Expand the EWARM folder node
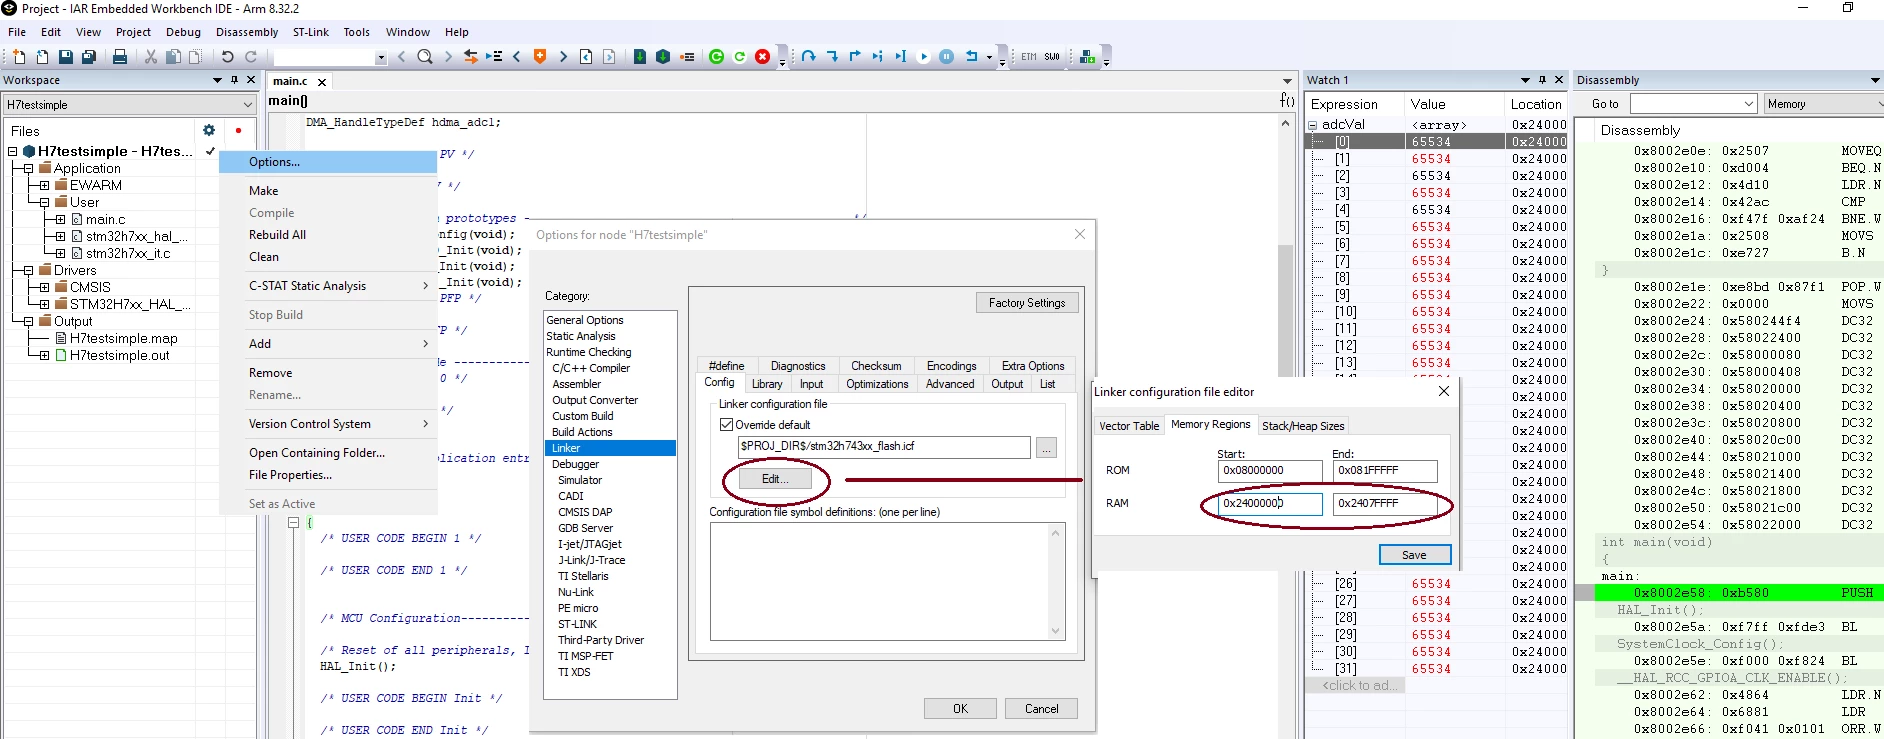This screenshot has width=1884, height=739. pyautogui.click(x=44, y=185)
